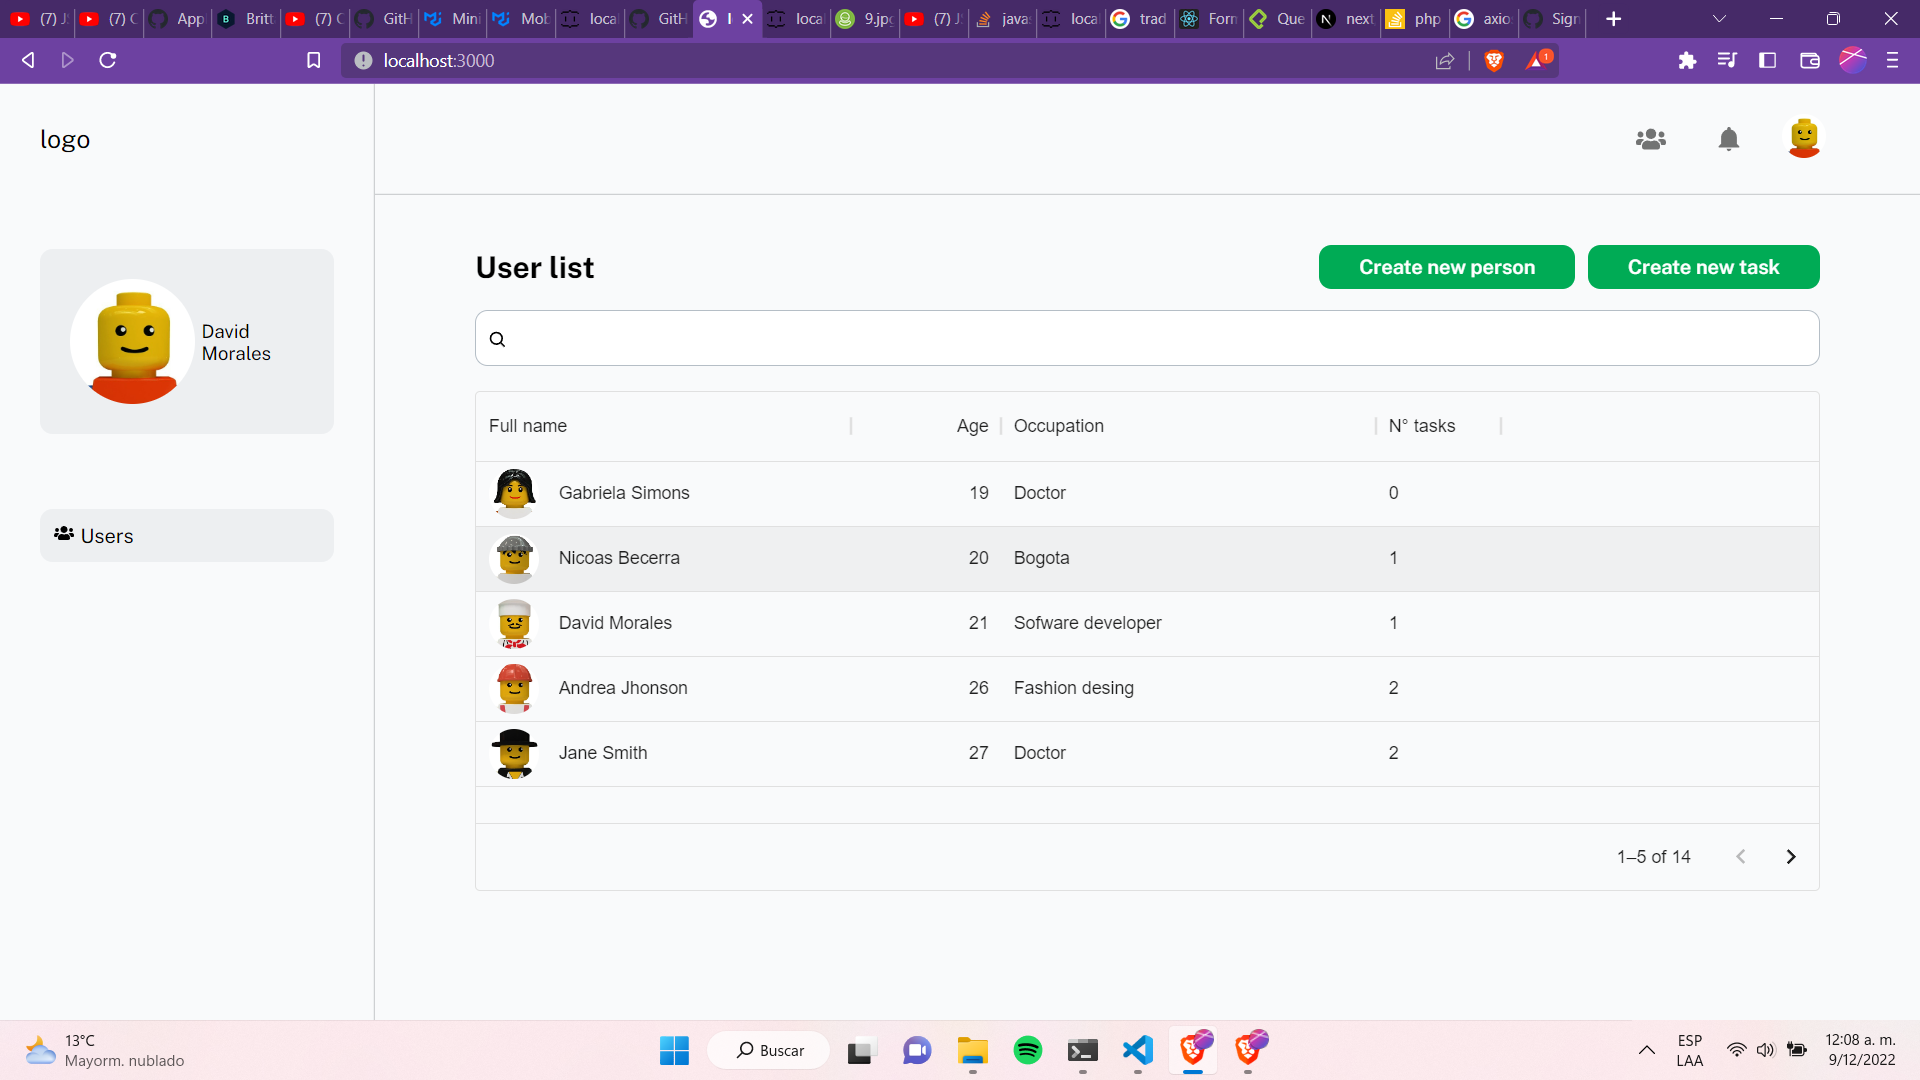Click Create new task button
This screenshot has width=1920, height=1080.
(1703, 267)
